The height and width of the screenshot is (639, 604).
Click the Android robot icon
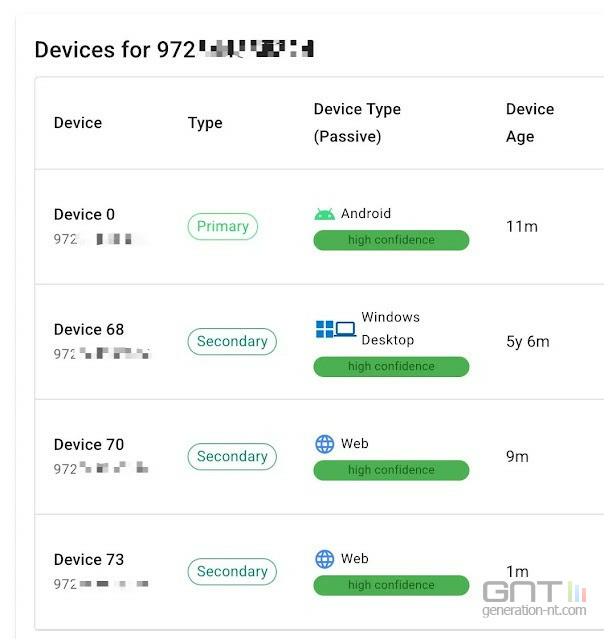tap(324, 214)
